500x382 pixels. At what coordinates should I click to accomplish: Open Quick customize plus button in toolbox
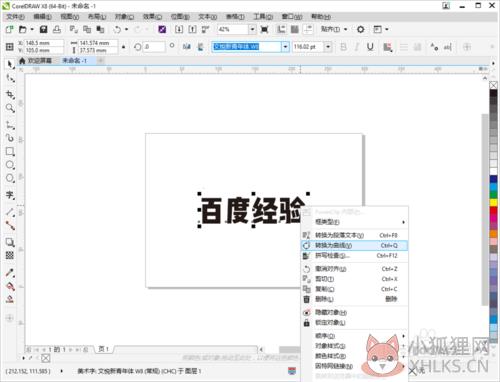(x=9, y=318)
